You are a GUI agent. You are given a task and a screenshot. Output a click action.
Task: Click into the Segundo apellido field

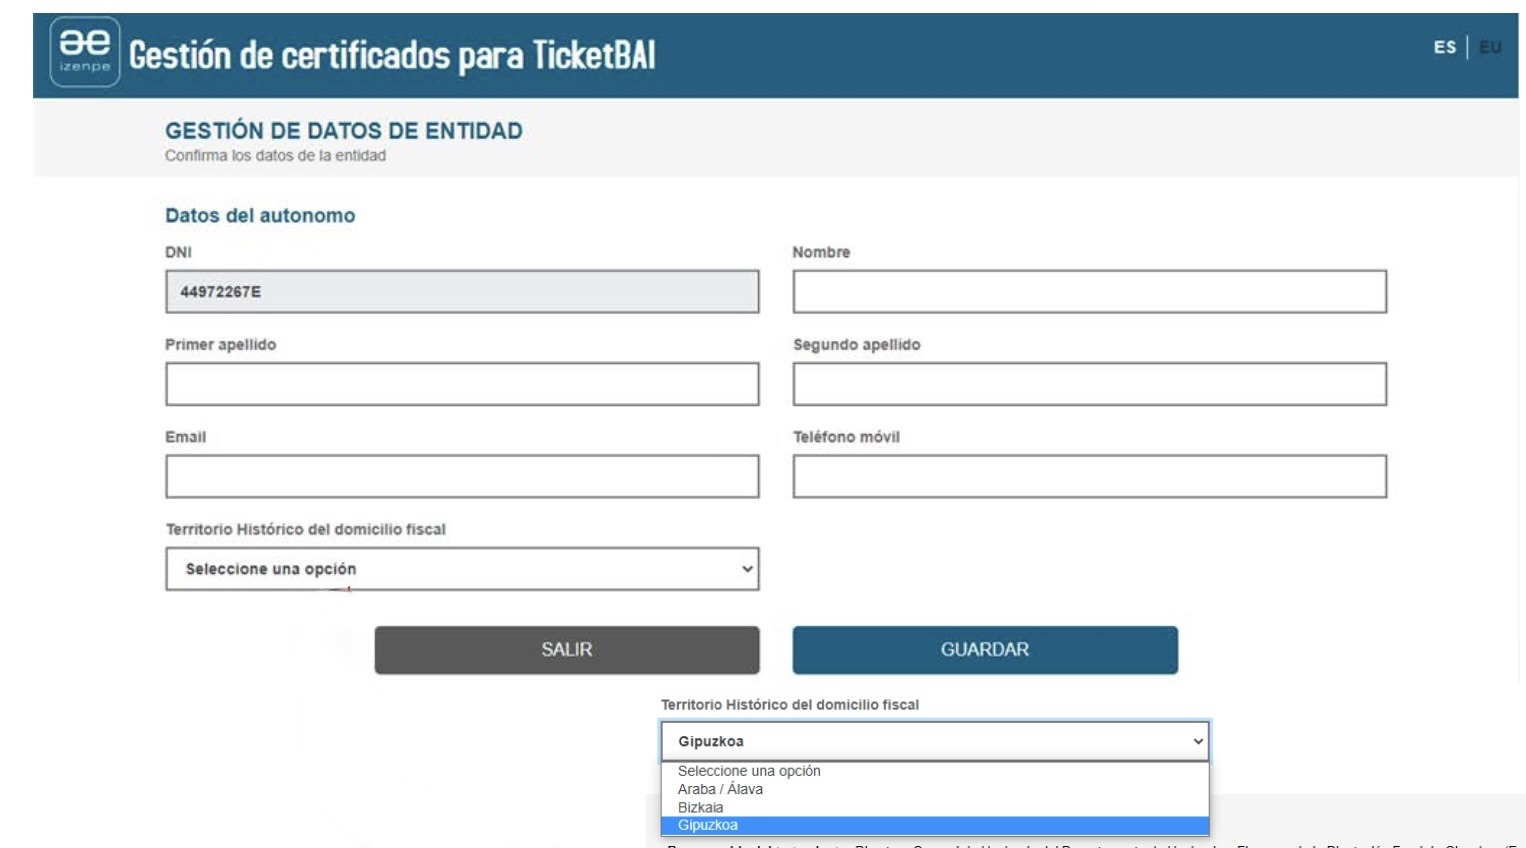coord(1089,384)
